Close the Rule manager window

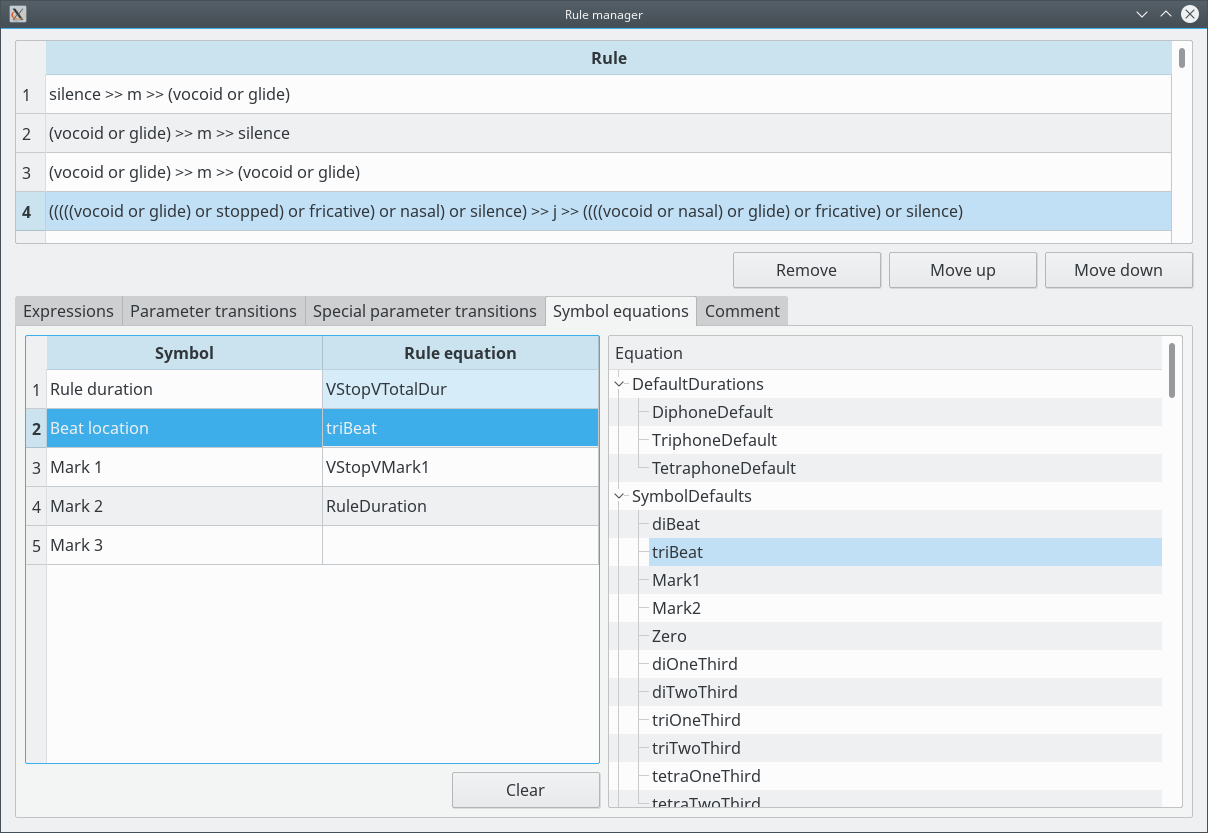1189,14
